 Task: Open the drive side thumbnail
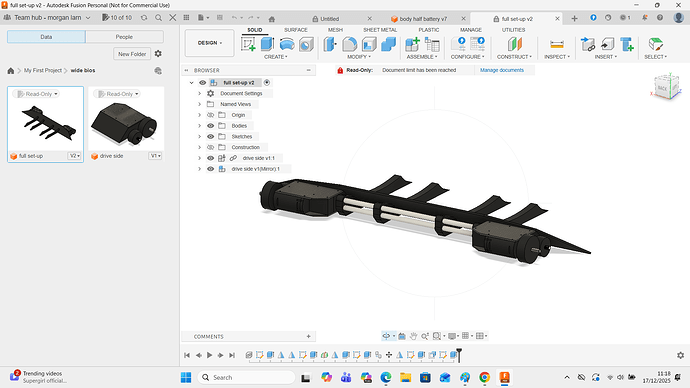coord(126,125)
